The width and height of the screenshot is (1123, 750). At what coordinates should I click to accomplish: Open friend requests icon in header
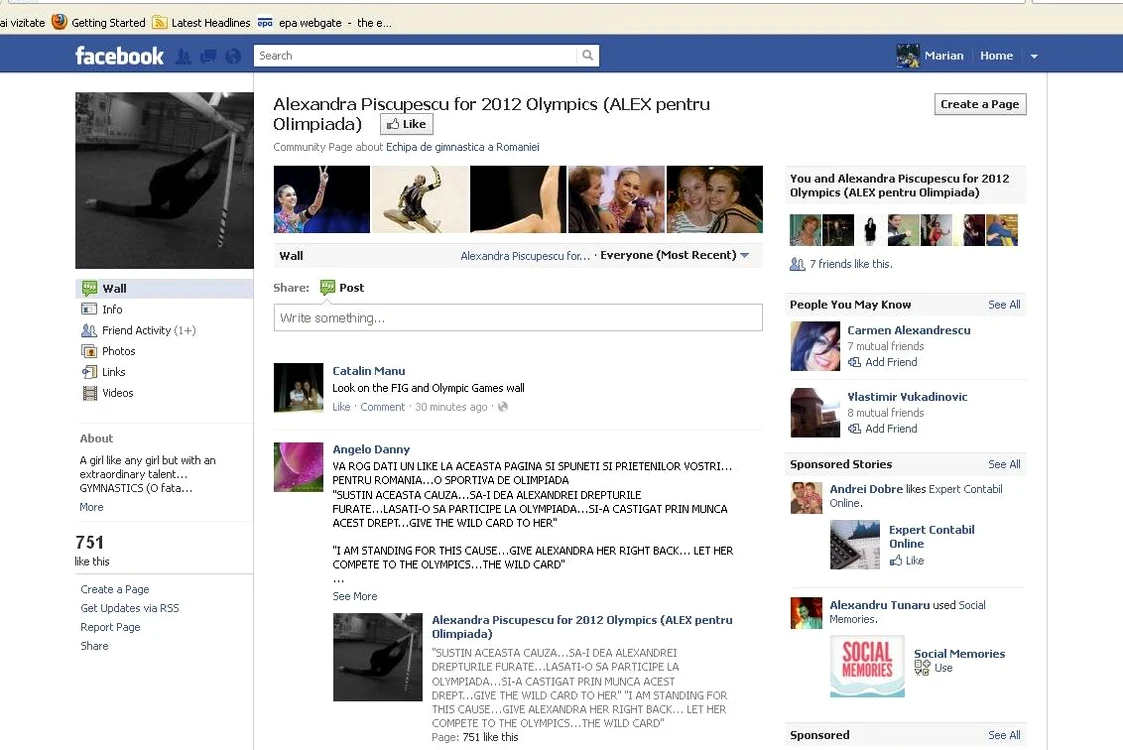183,56
